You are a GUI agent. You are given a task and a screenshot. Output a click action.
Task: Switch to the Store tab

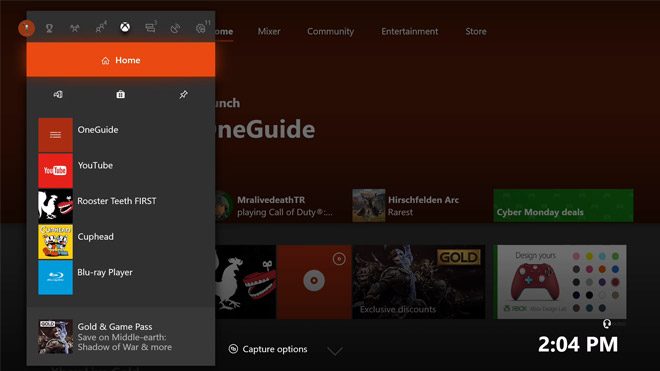476,31
